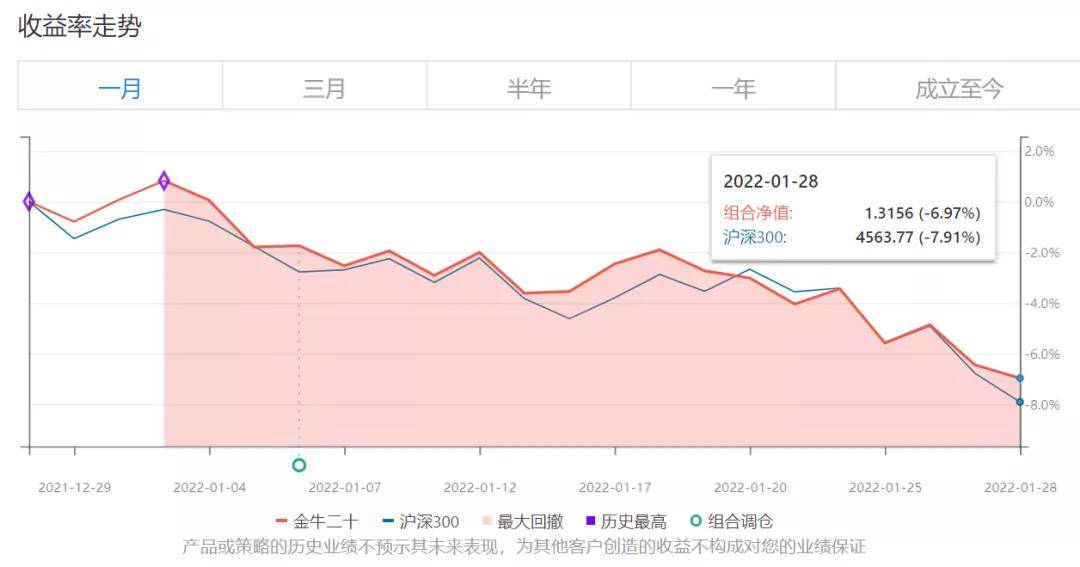Click the purple diamond at chart start
The image size is (1080, 567).
pyautogui.click(x=29, y=202)
